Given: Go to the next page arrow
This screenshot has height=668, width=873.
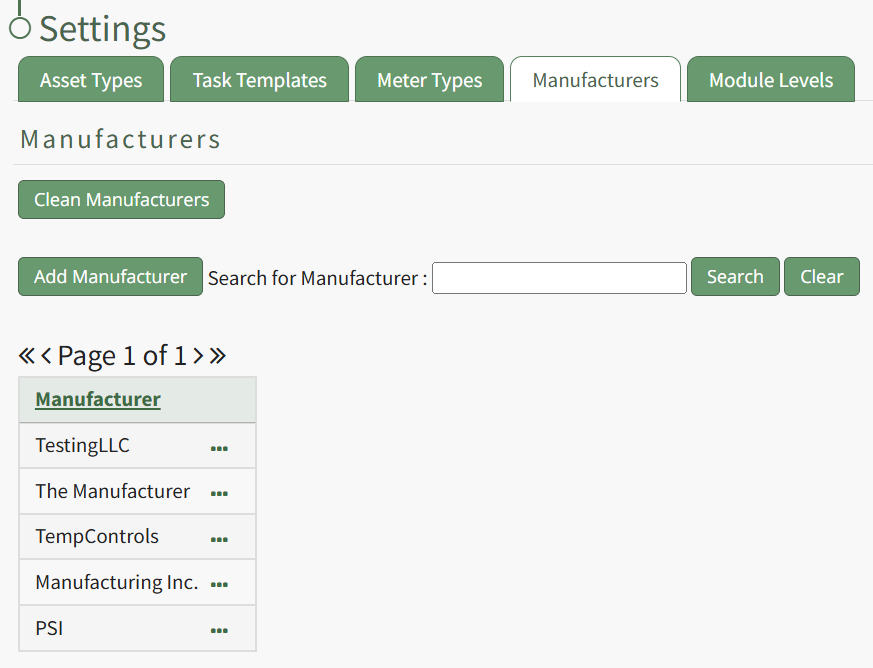Looking at the screenshot, I should (198, 355).
